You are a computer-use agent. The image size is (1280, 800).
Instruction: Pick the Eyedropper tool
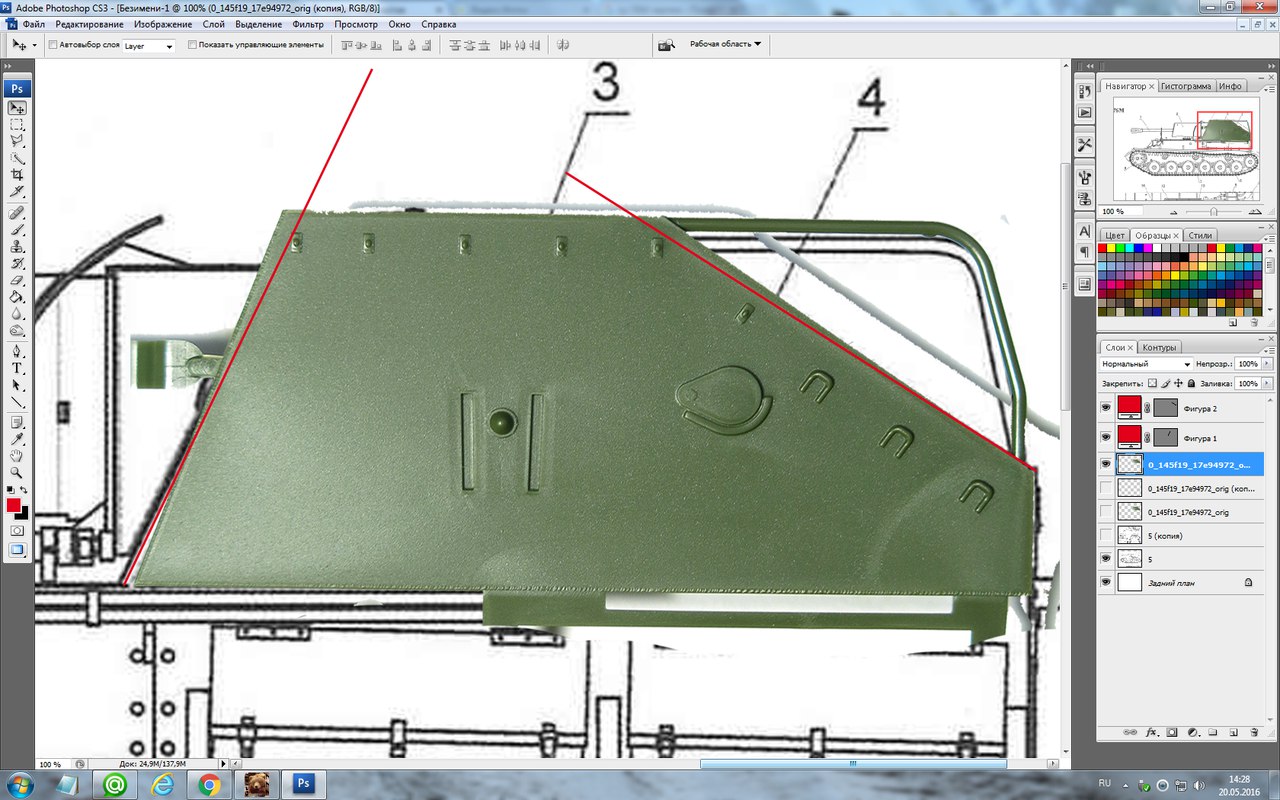pyautogui.click(x=17, y=439)
